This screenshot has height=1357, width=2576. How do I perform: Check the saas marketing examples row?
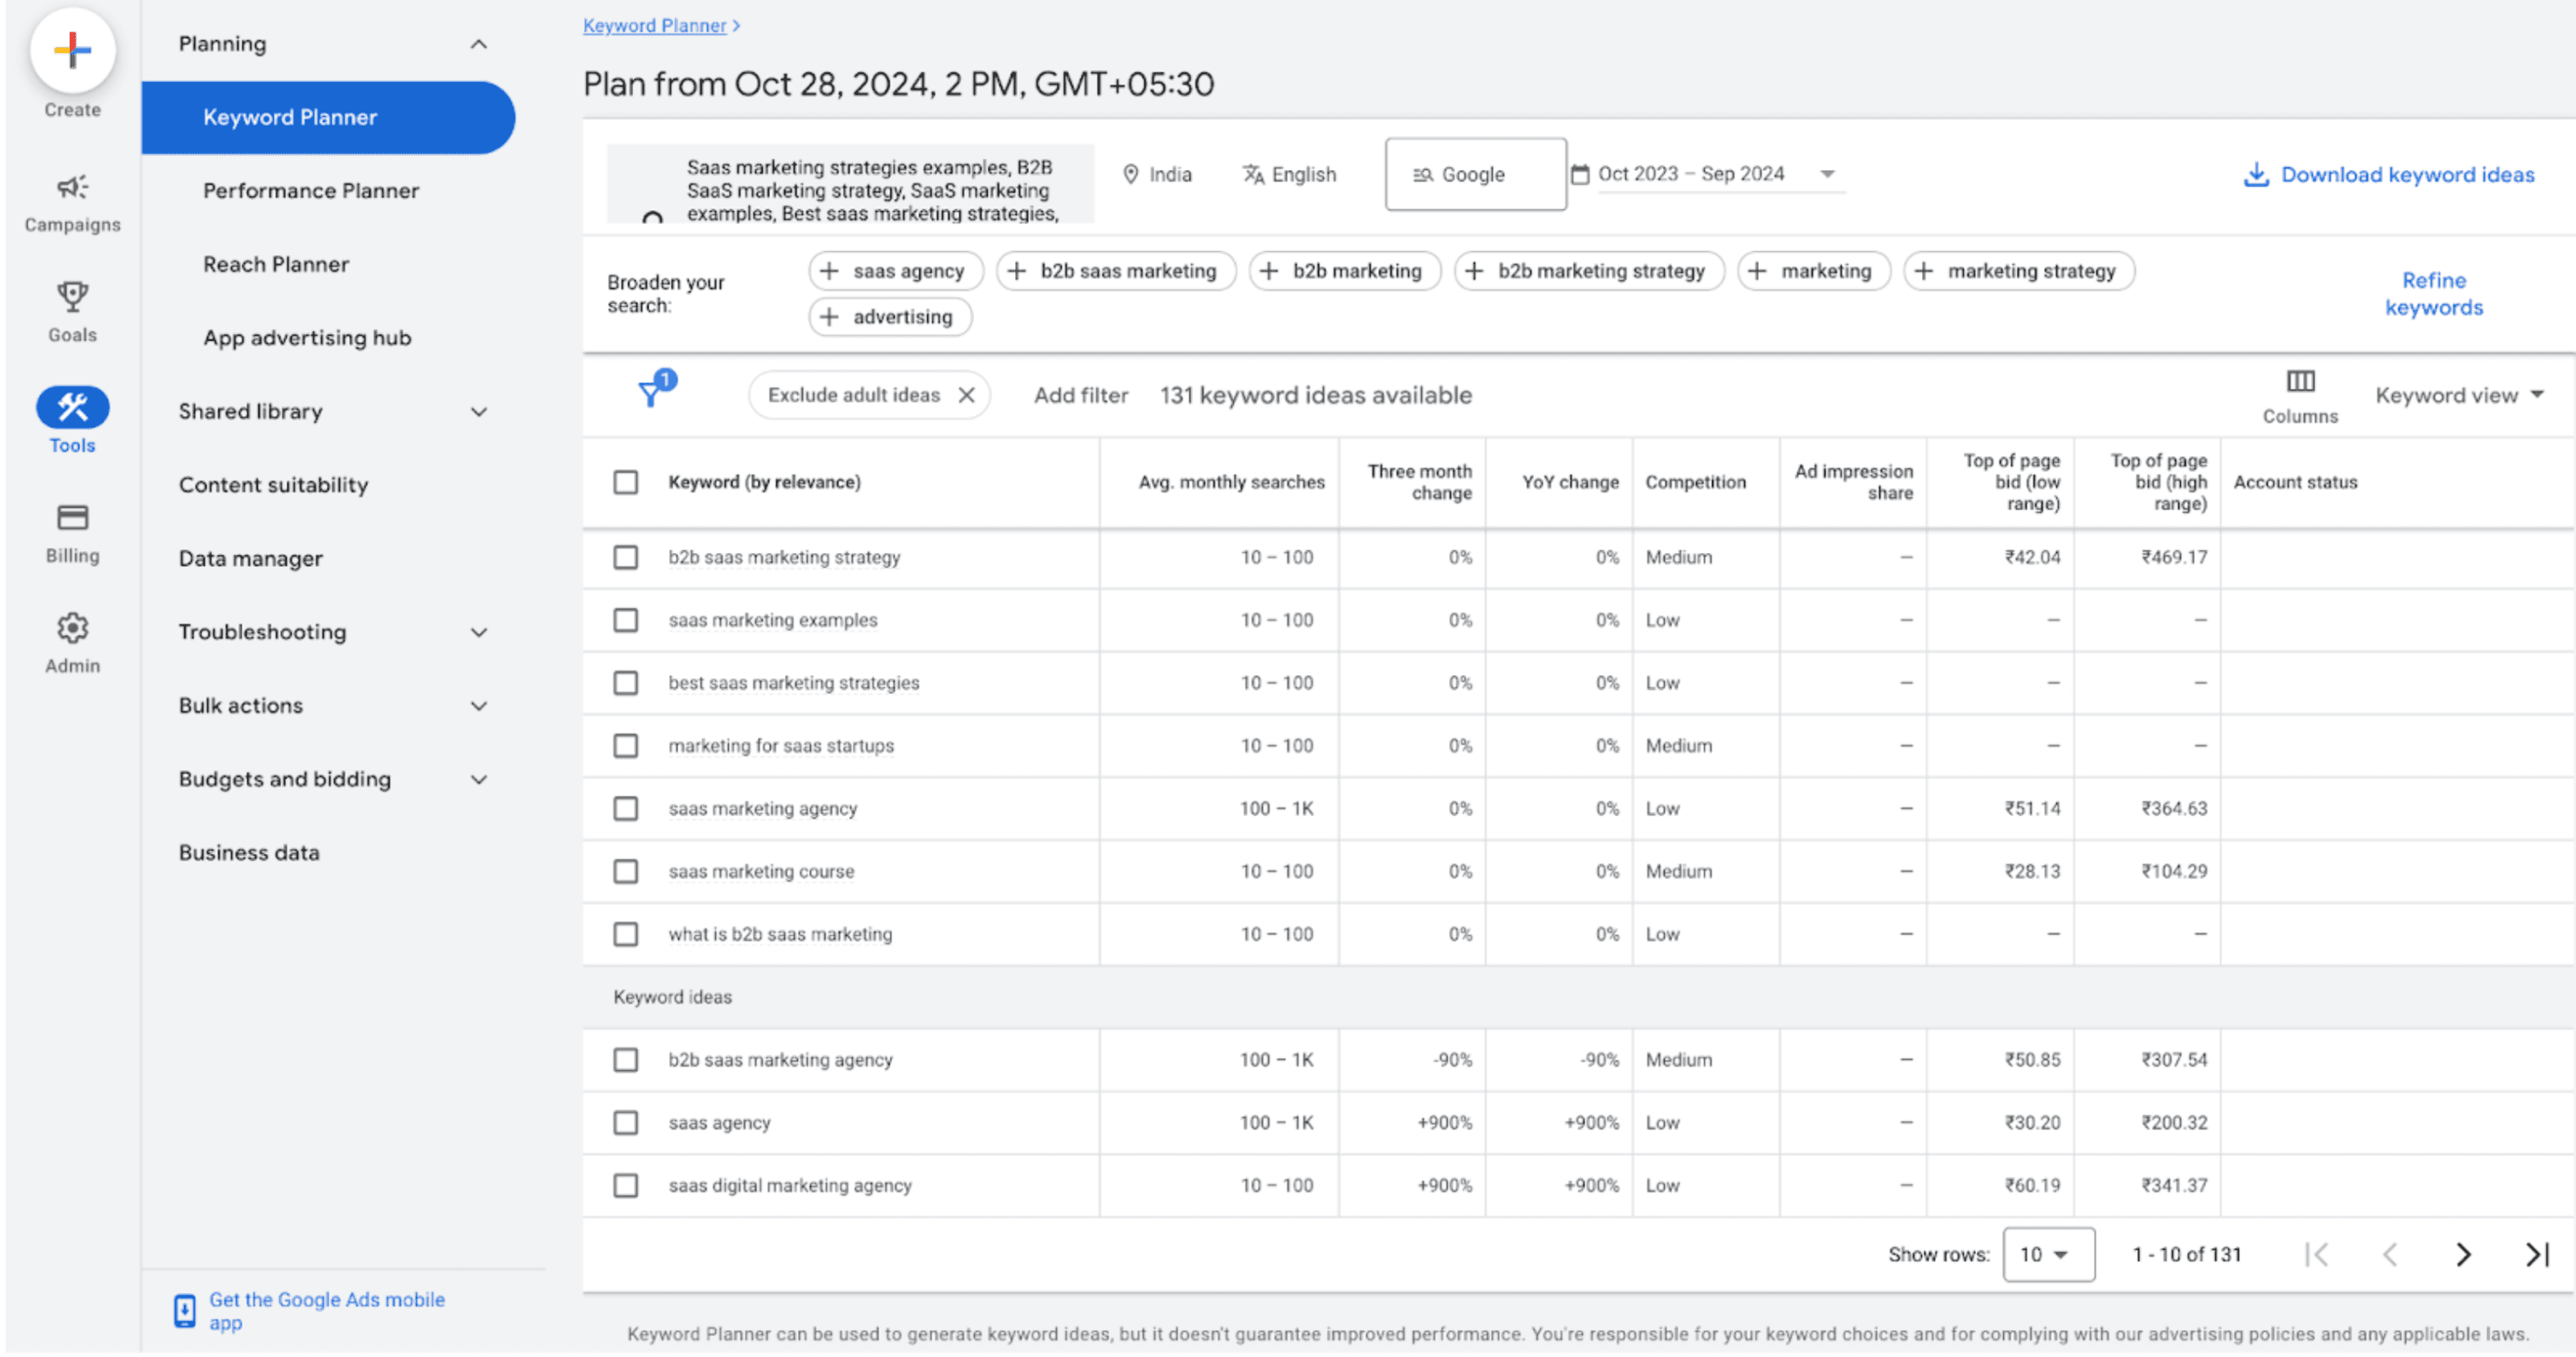coord(626,620)
